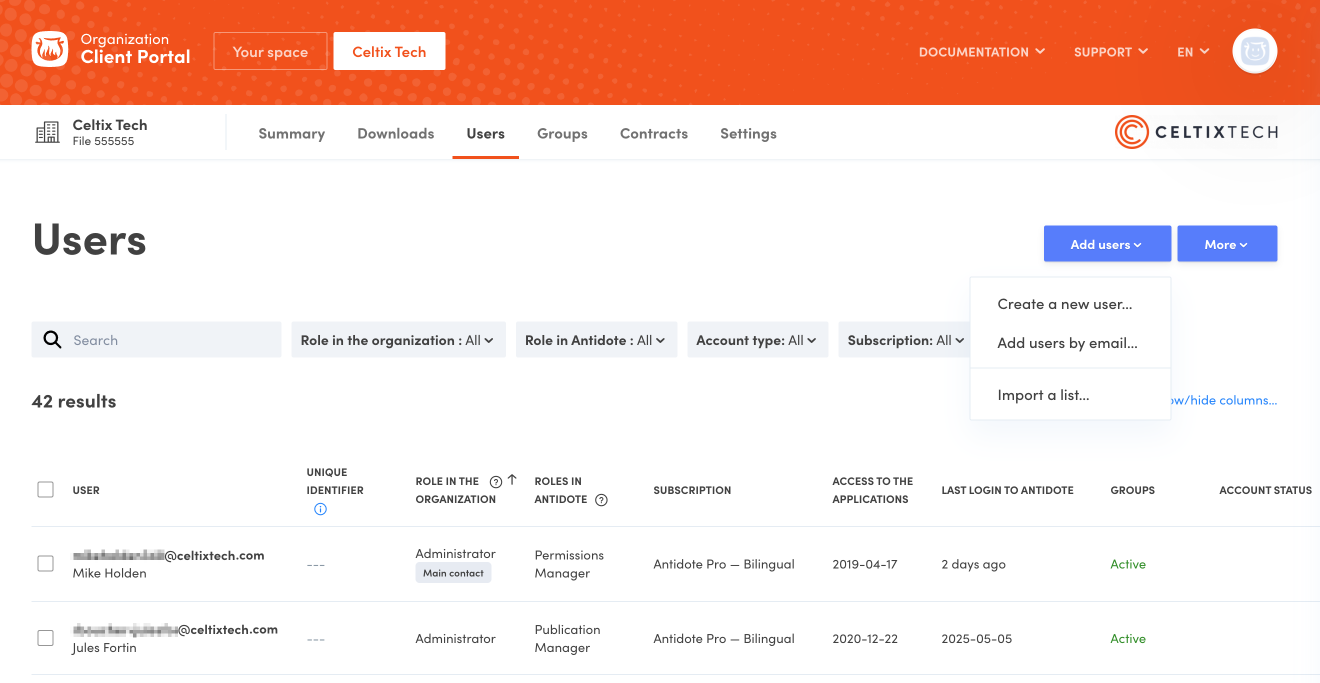Image resolution: width=1320 pixels, height=683 pixels.
Task: Click into the Search users field
Action: pos(170,340)
